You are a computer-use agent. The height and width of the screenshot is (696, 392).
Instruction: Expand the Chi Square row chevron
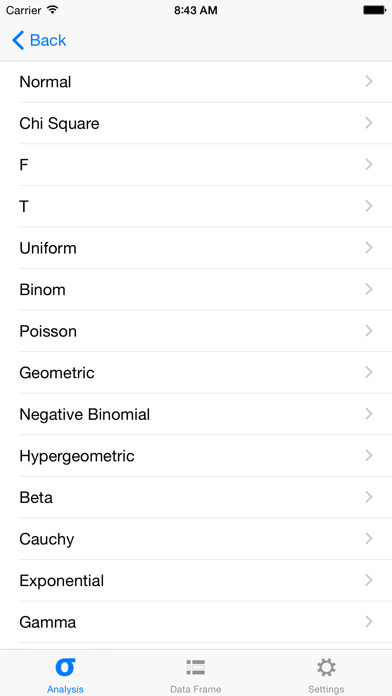point(368,123)
